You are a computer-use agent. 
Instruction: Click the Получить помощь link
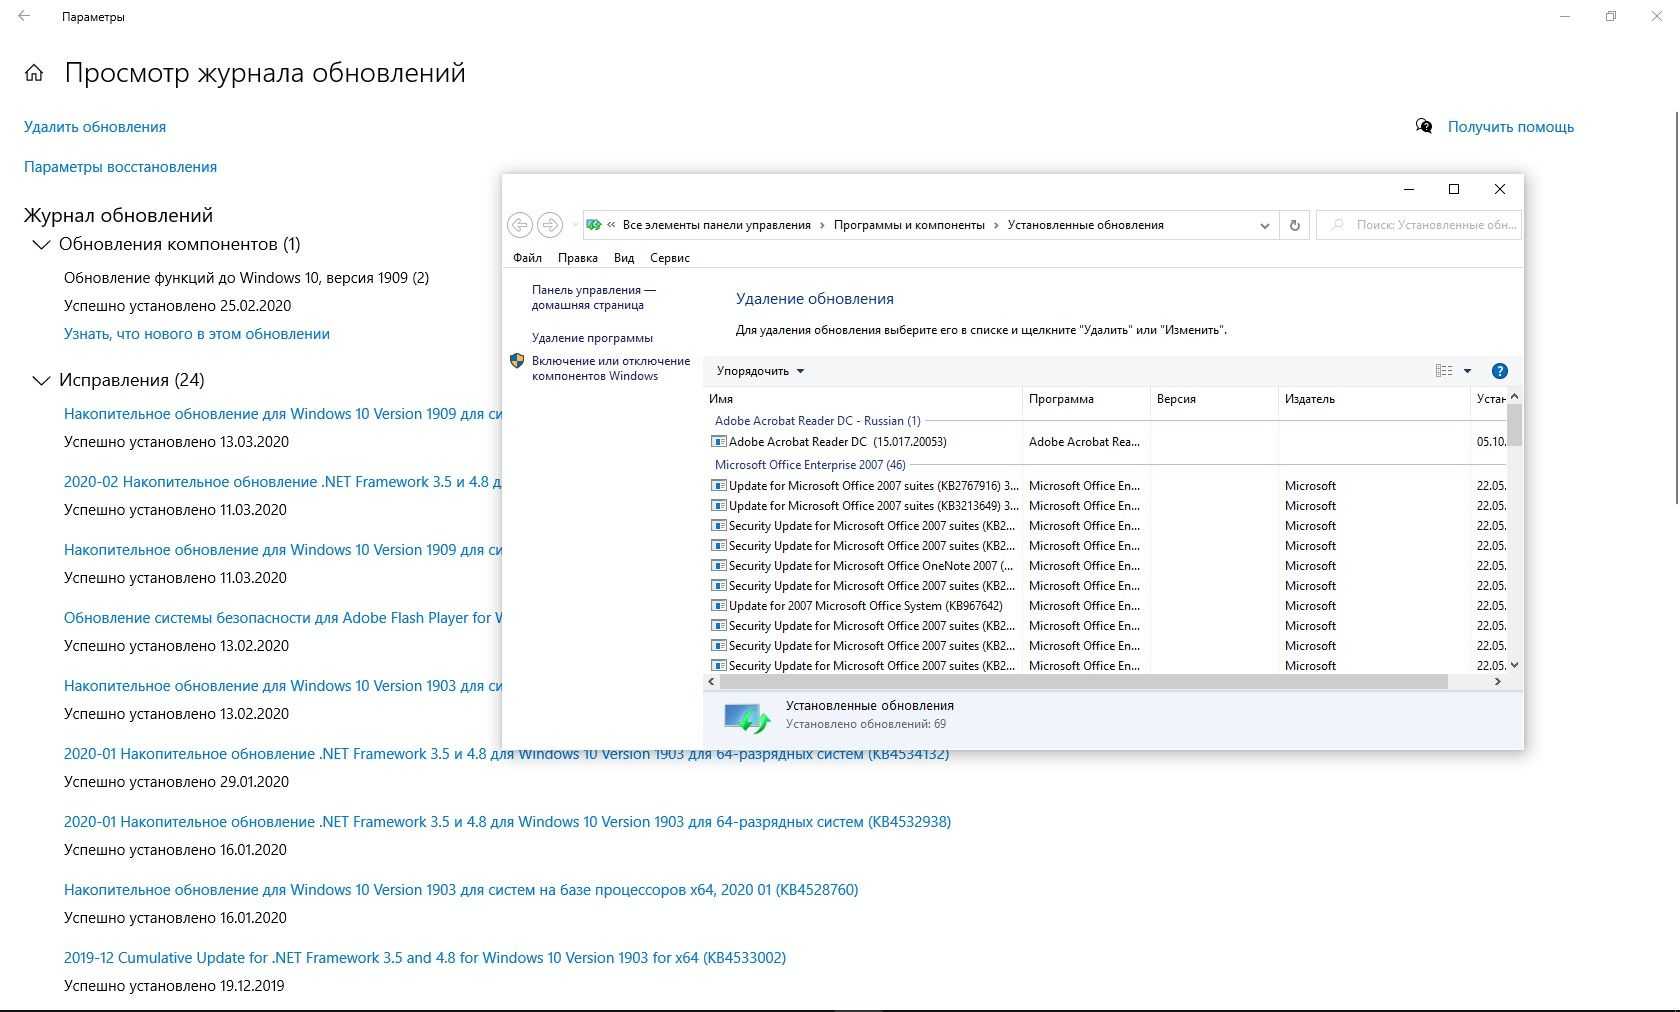click(1510, 127)
